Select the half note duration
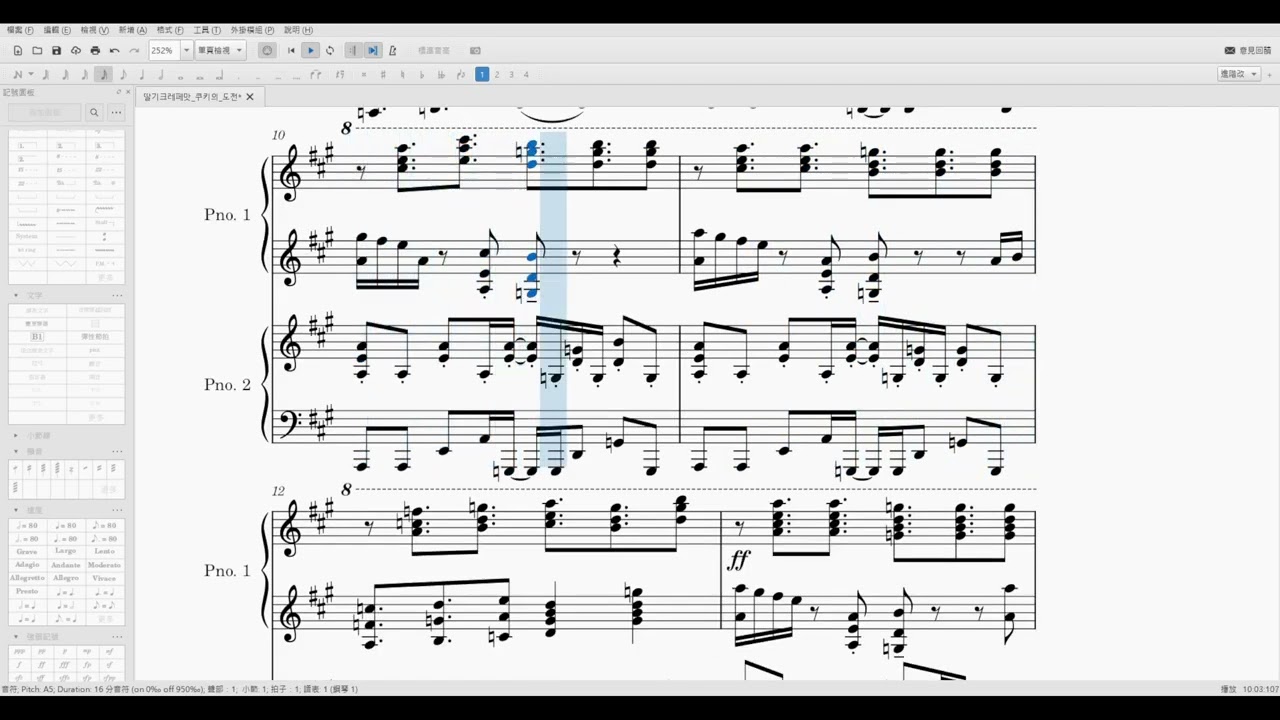This screenshot has width=1280, height=720. tap(161, 74)
